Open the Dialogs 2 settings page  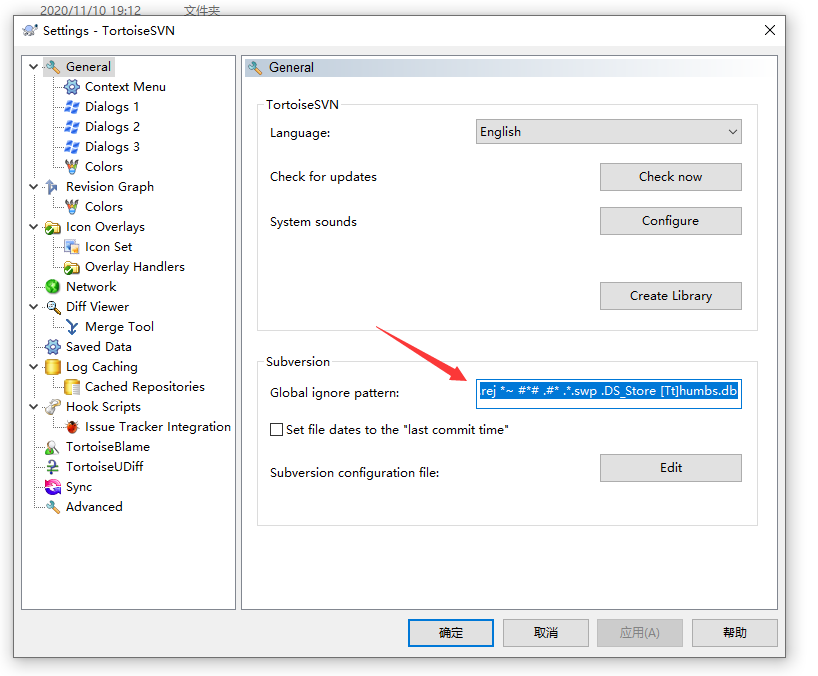coord(112,127)
